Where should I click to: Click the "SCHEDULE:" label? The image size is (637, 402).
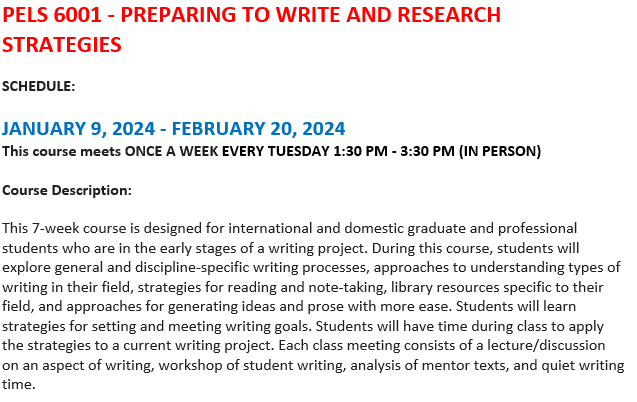pyautogui.click(x=39, y=86)
